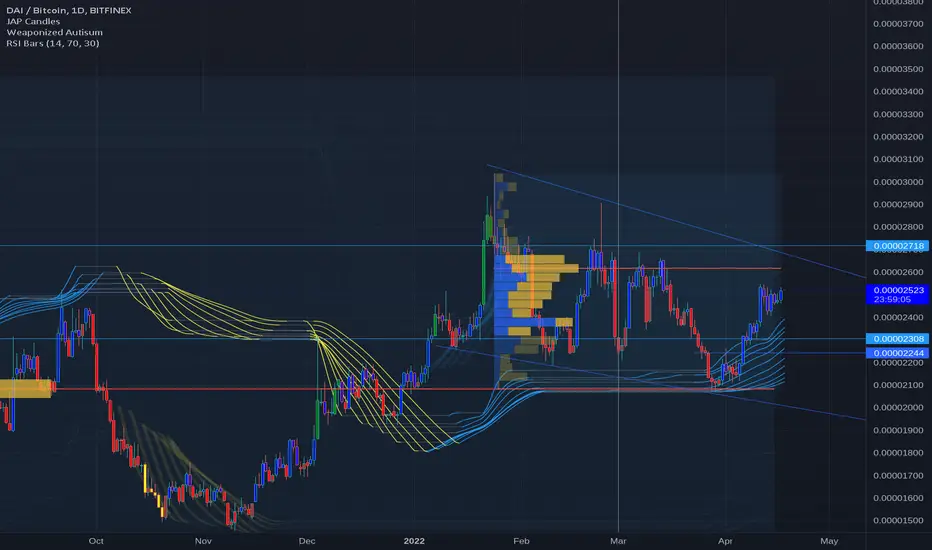
Task: Click the 0.00003500 price scale value
Action: 898,69
